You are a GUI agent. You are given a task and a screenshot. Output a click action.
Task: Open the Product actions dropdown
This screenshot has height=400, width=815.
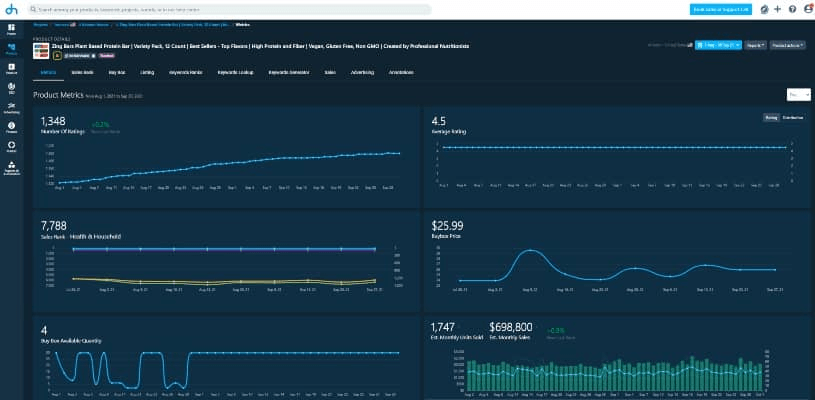coord(787,46)
